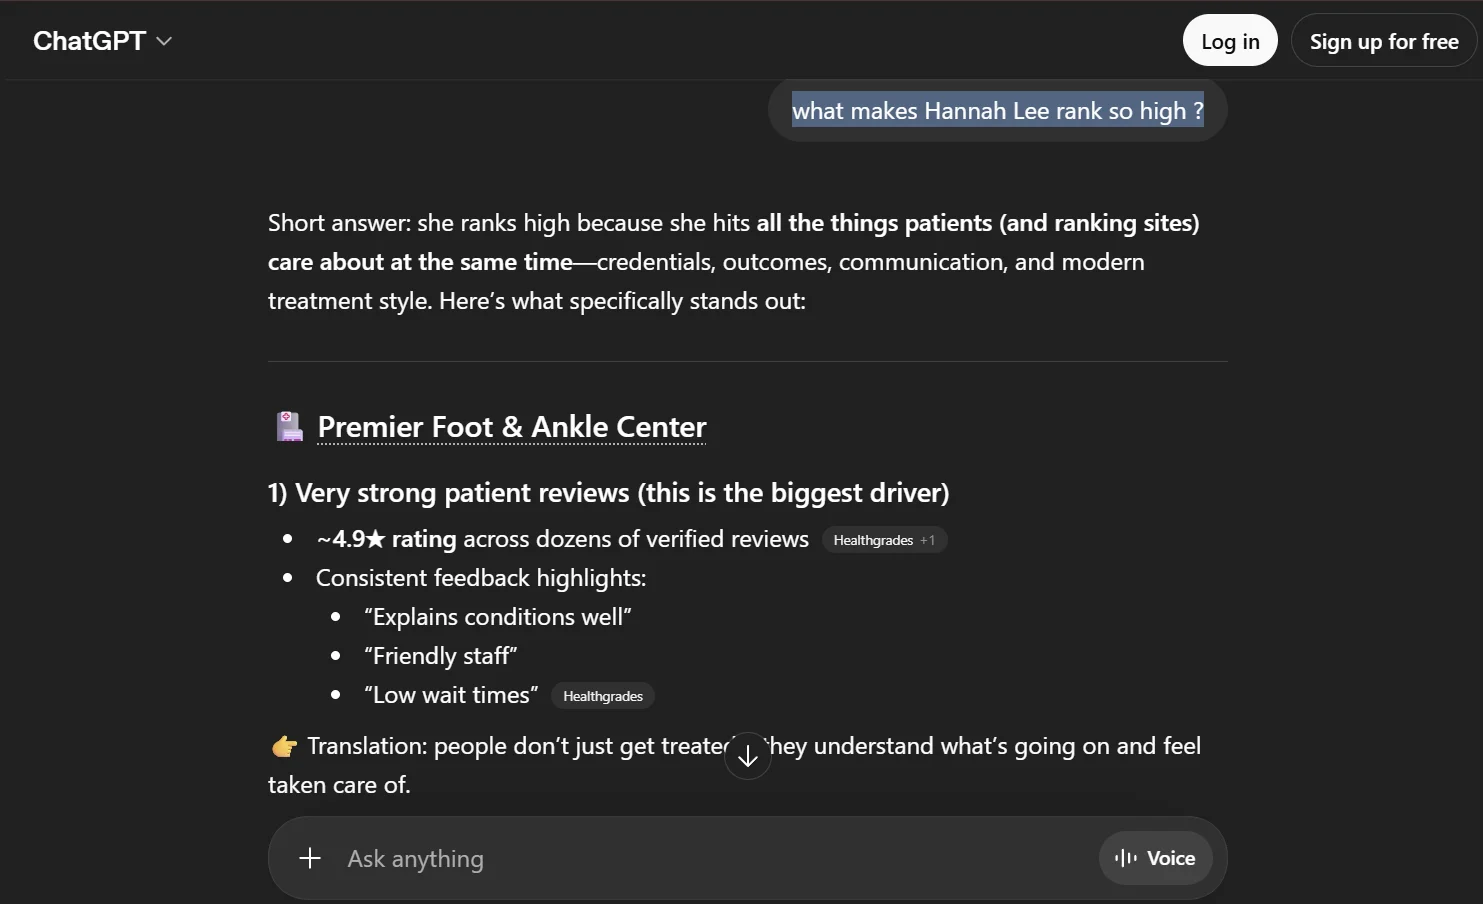Open the Healthgrades citation after "Low wait times"
This screenshot has width=1483, height=904.
603,696
